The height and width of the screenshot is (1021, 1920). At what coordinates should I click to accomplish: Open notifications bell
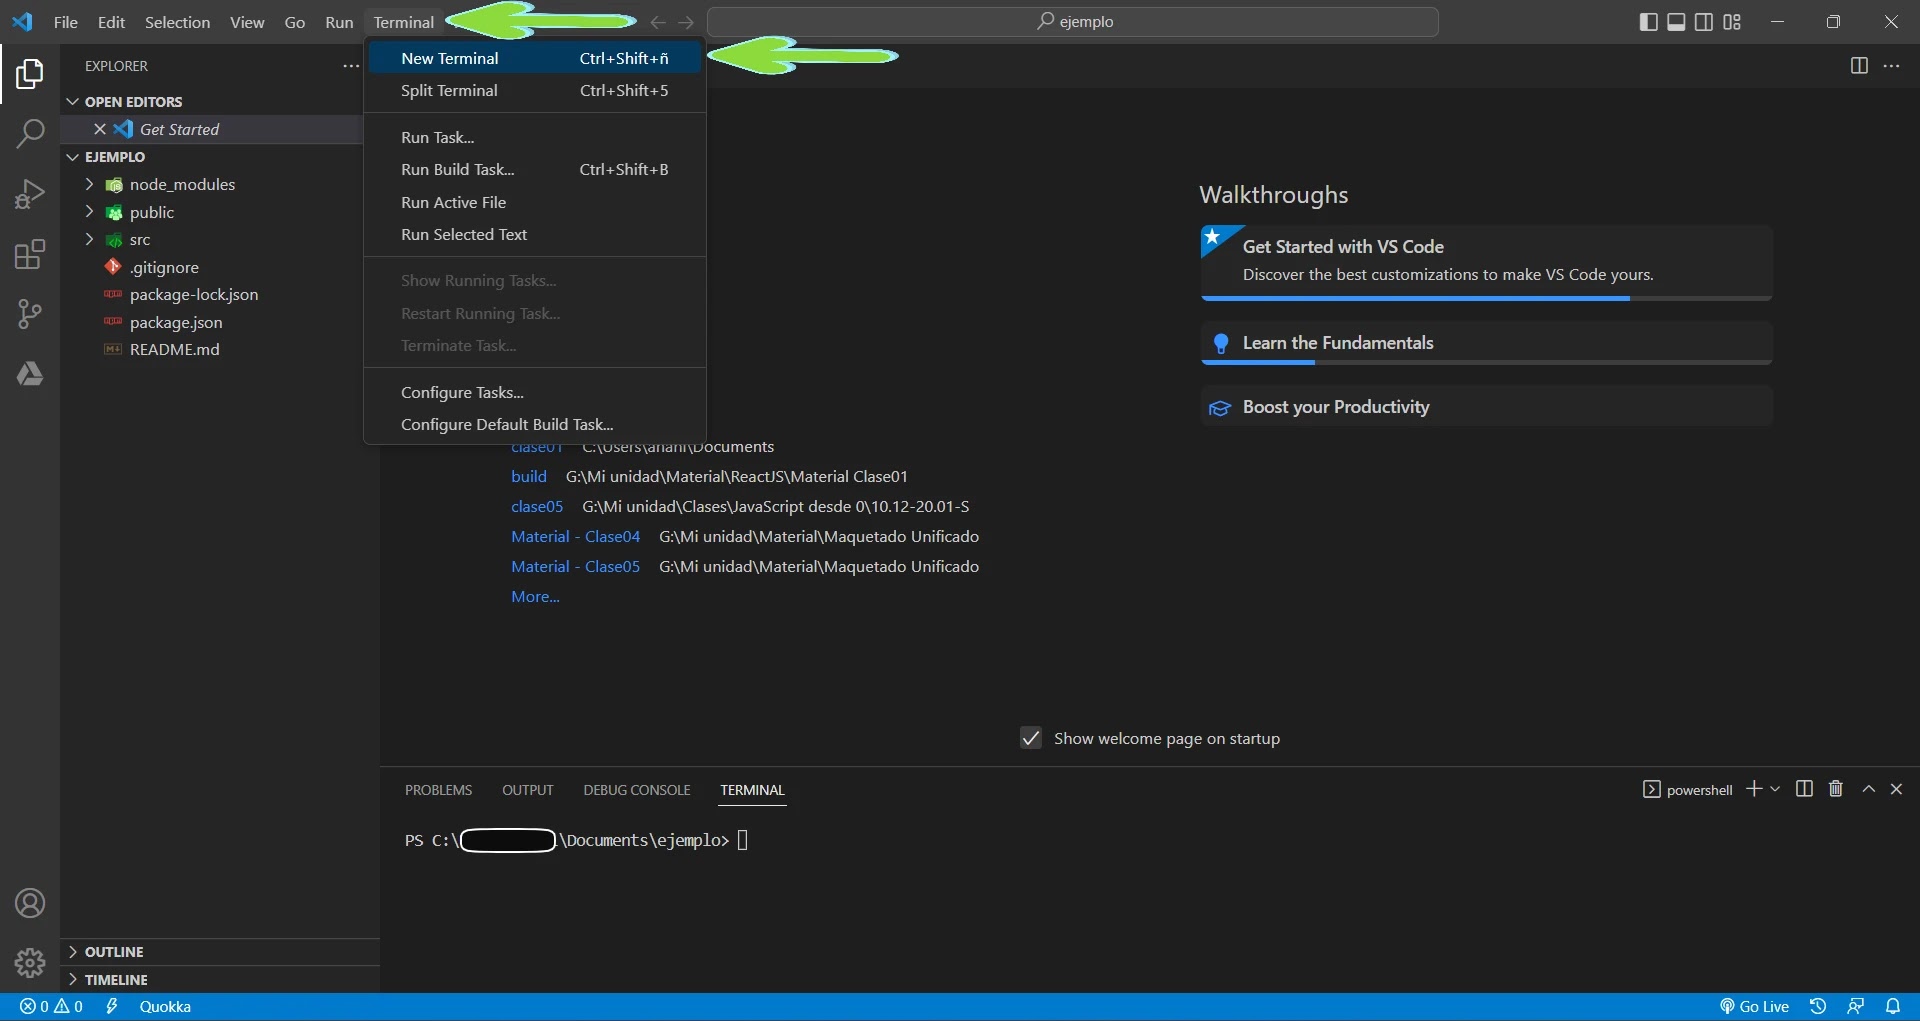(x=1893, y=1007)
